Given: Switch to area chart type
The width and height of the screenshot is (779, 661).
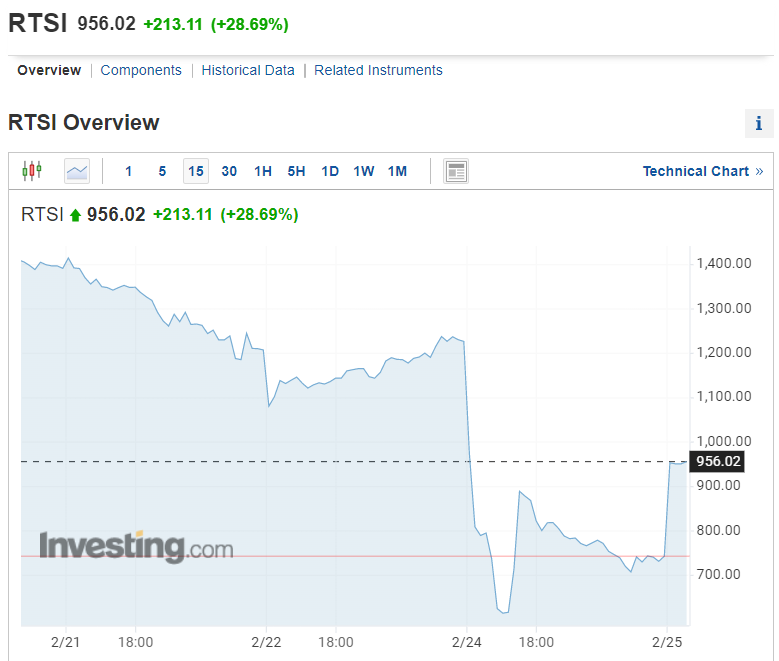Looking at the screenshot, I should tap(77, 171).
